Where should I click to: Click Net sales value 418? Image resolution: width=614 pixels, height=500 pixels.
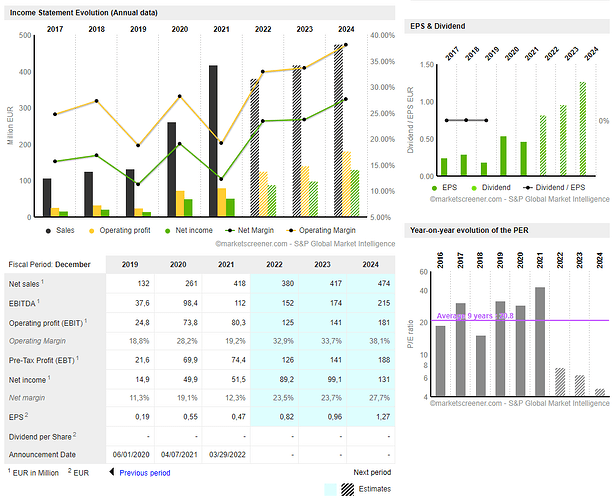(239, 283)
